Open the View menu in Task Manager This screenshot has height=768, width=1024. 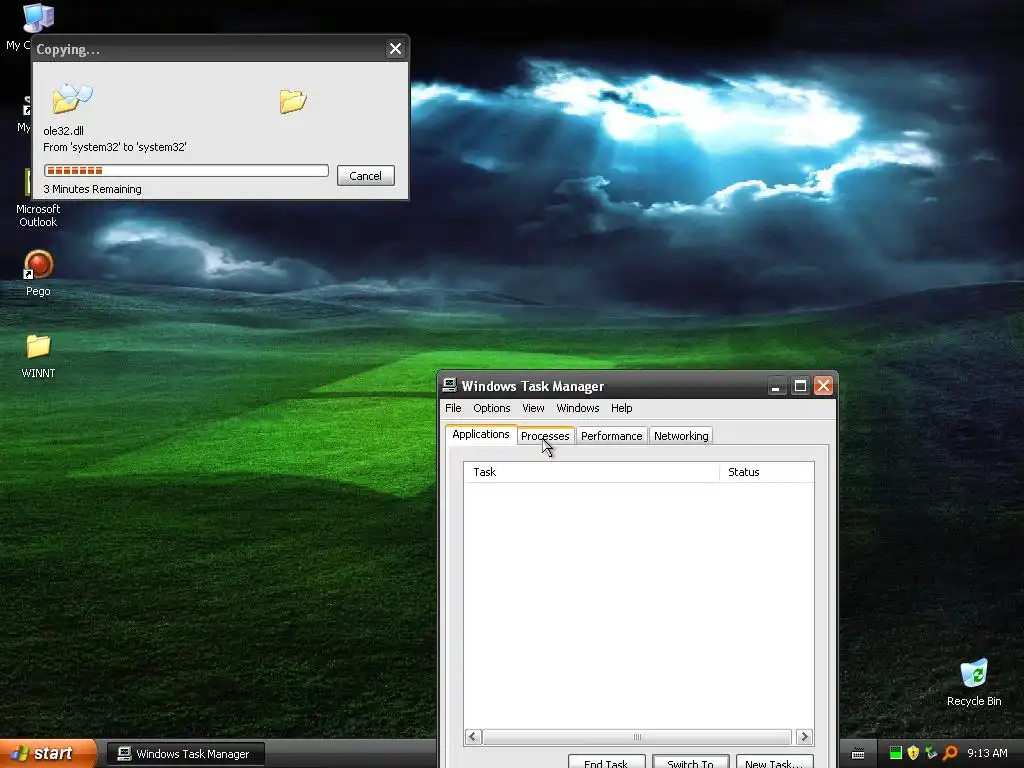[x=533, y=408]
